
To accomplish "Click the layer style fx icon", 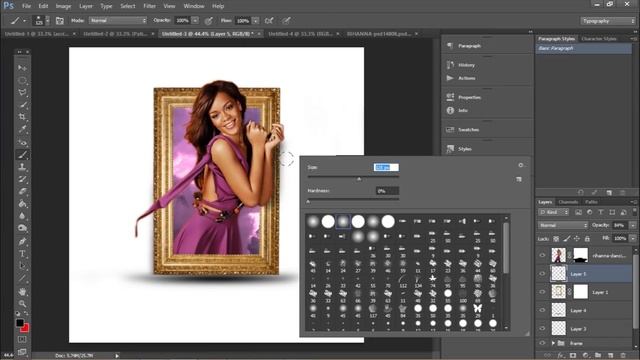I will [x=561, y=356].
